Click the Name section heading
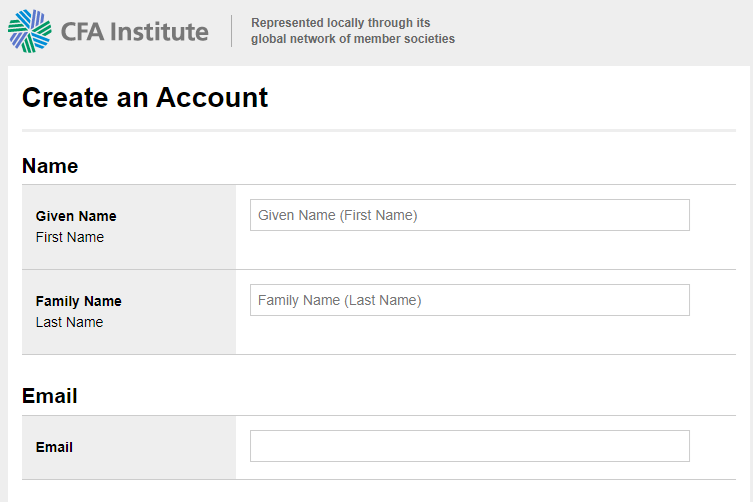Screen dimensions: 753x502 (50, 166)
